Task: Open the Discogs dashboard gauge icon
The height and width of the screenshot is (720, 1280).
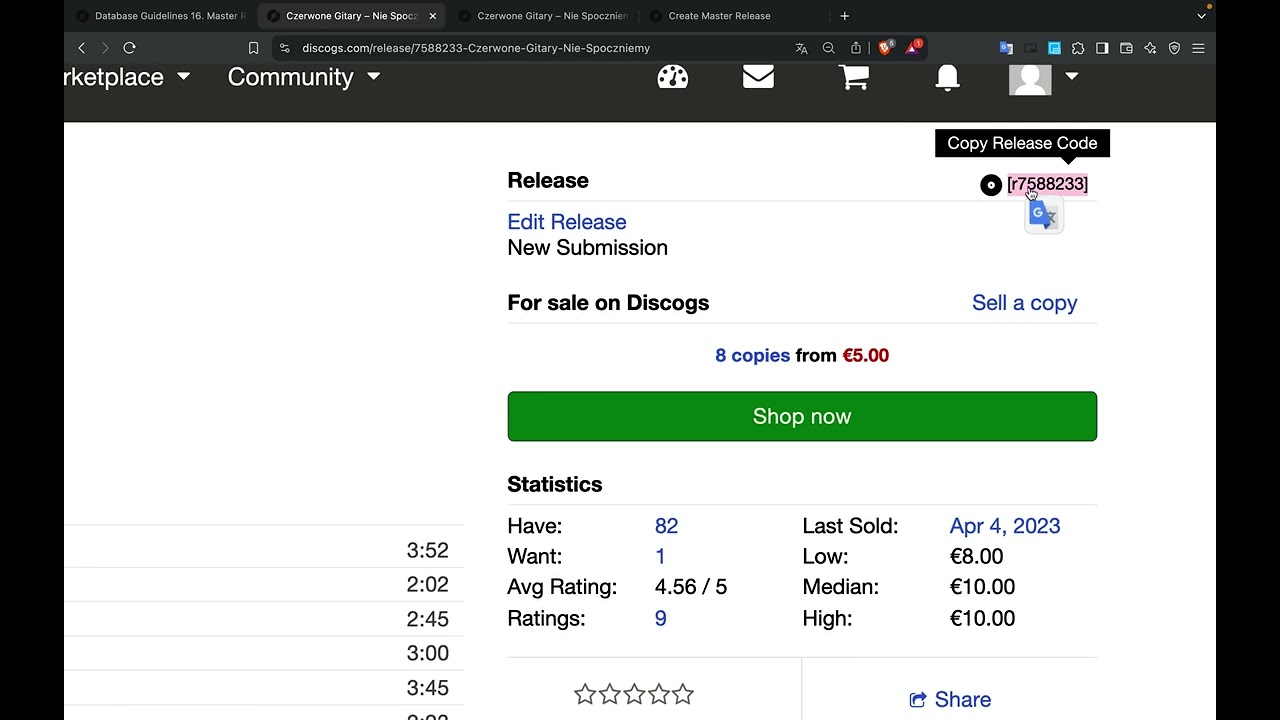Action: (x=673, y=77)
